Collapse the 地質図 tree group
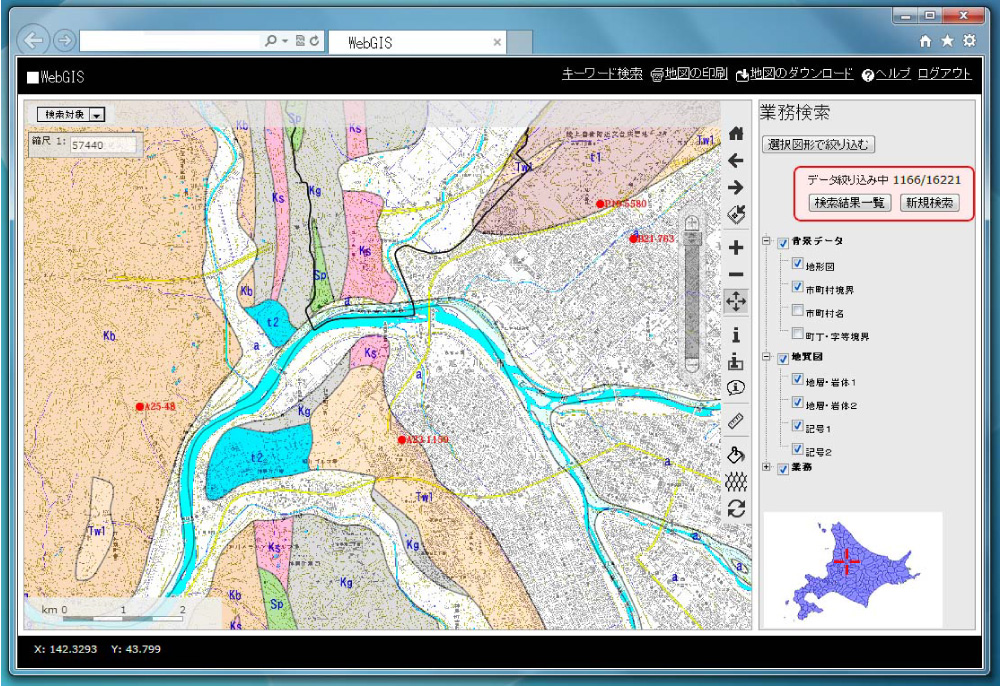 point(767,357)
